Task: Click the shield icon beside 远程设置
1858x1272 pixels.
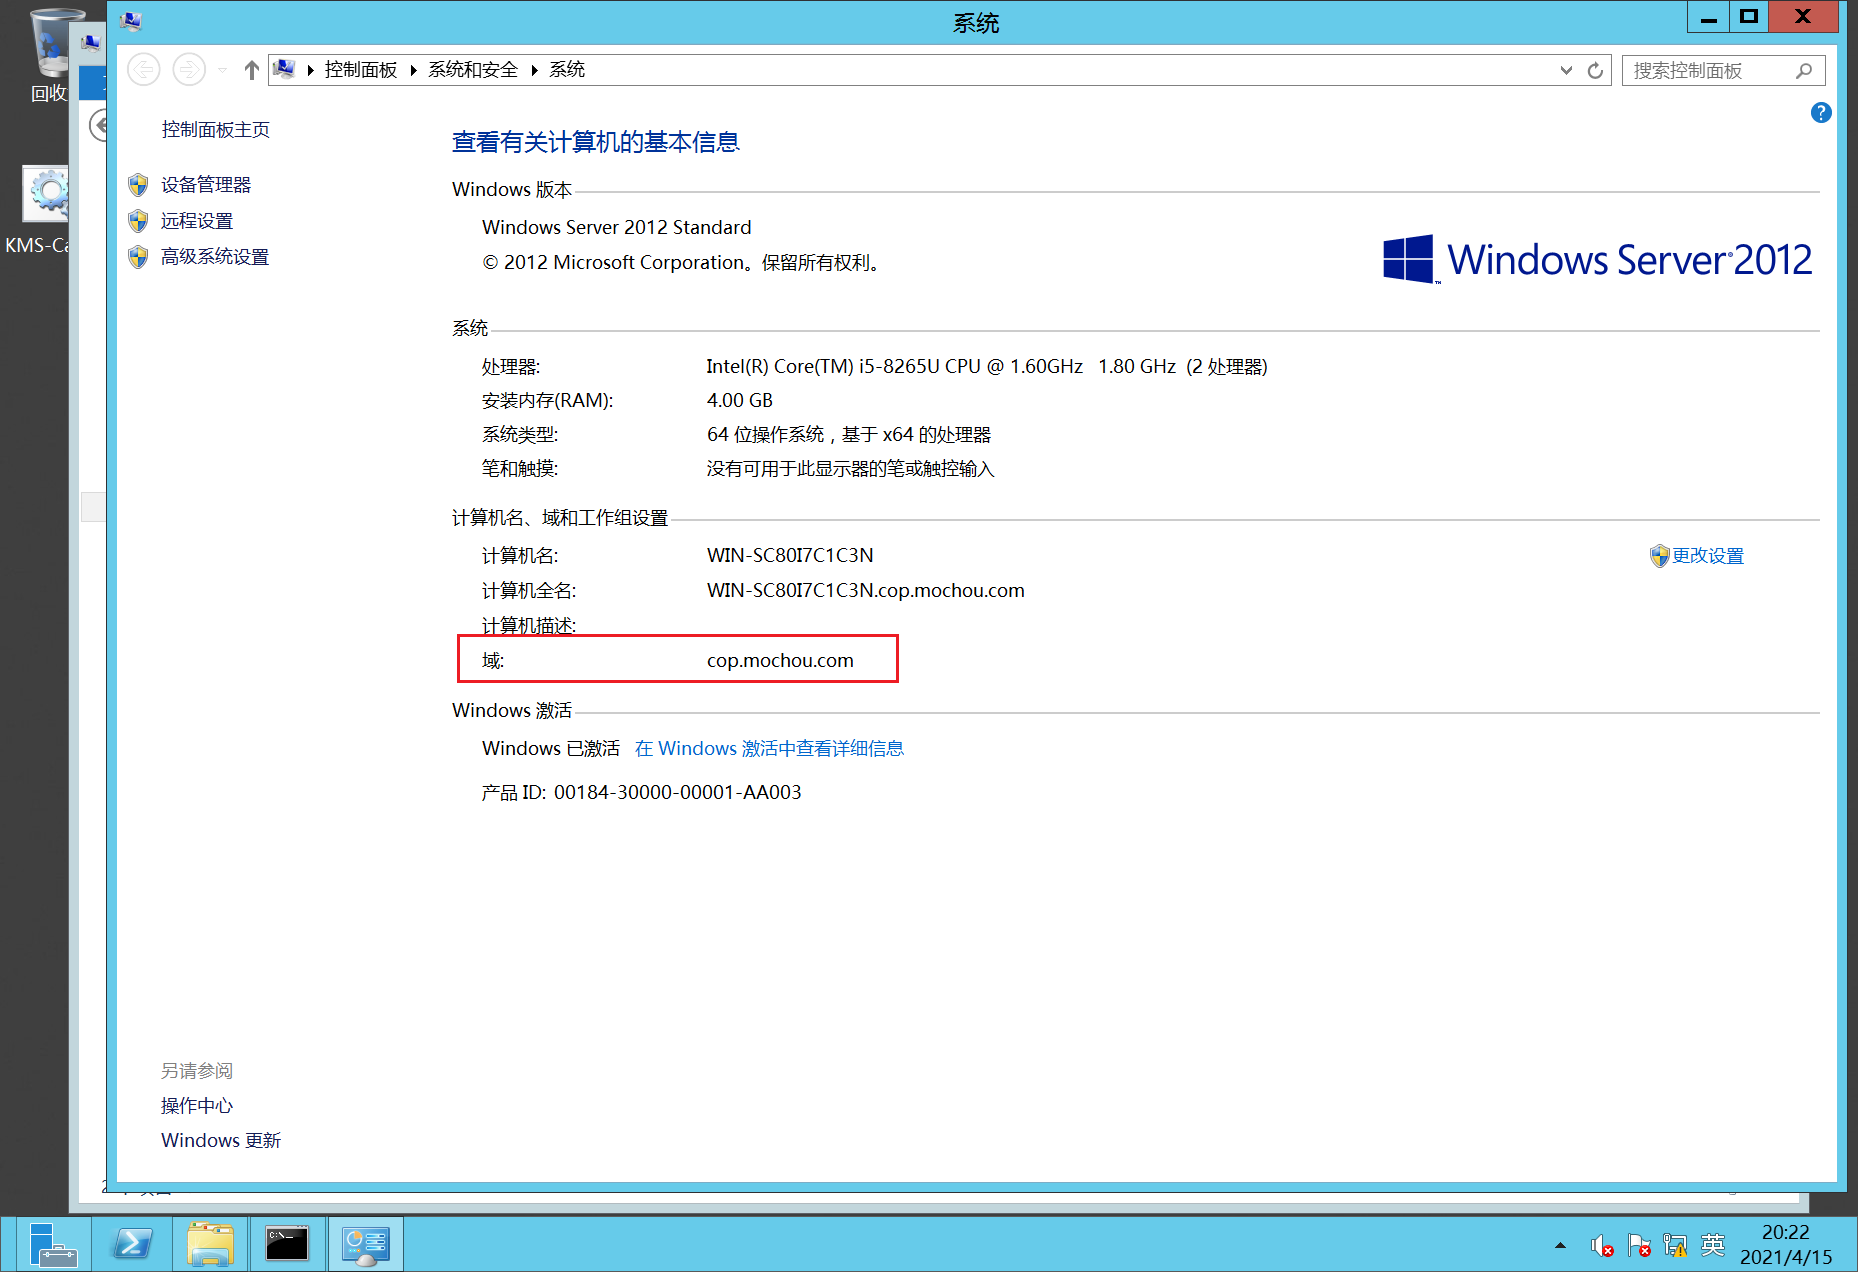Action: 138,221
